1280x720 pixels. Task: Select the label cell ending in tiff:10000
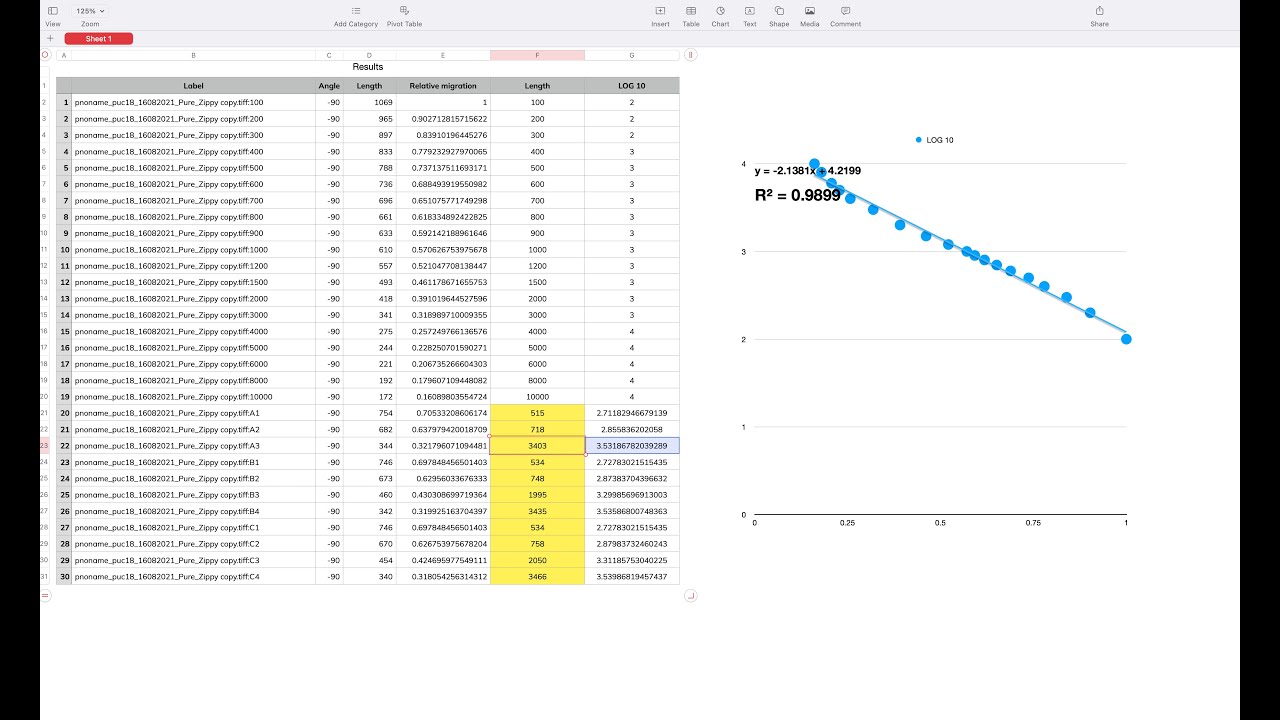193,397
